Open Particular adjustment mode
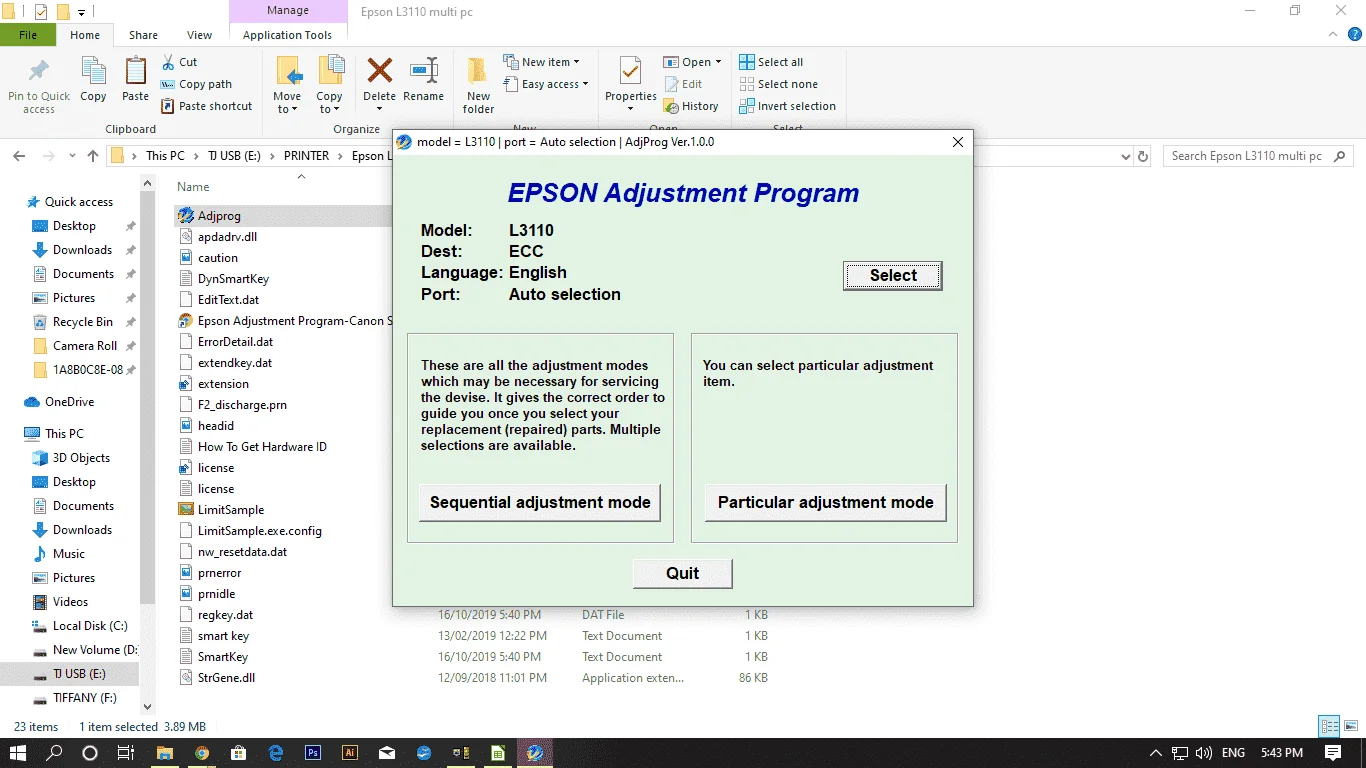The height and width of the screenshot is (768, 1366). (826, 502)
